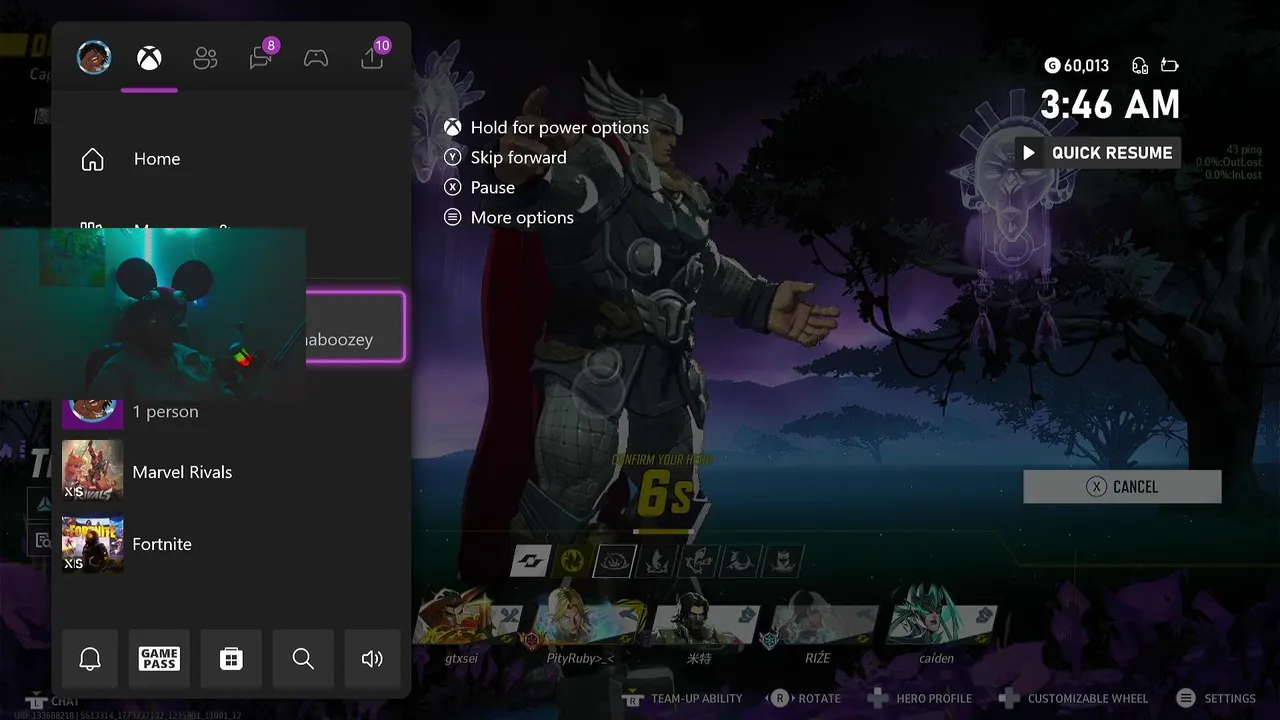The image size is (1280, 720).
Task: Click the Team-Up Ability prompt
Action: [x=683, y=699]
